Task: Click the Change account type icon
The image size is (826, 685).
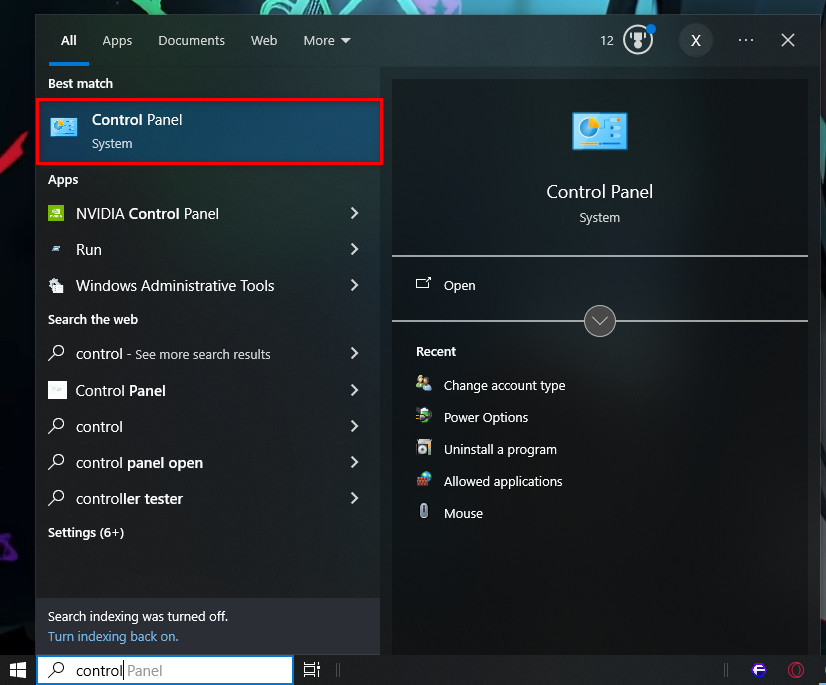Action: point(424,383)
